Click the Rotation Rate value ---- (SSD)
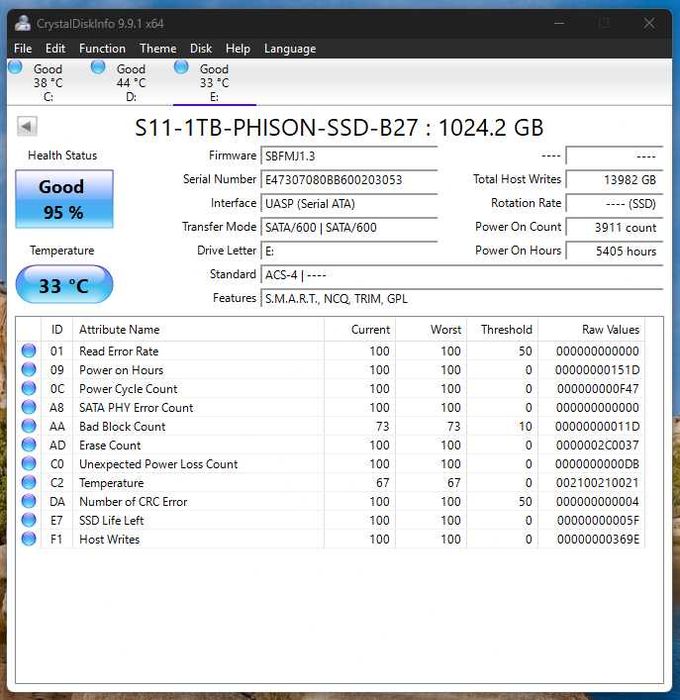680x700 pixels. click(x=614, y=203)
